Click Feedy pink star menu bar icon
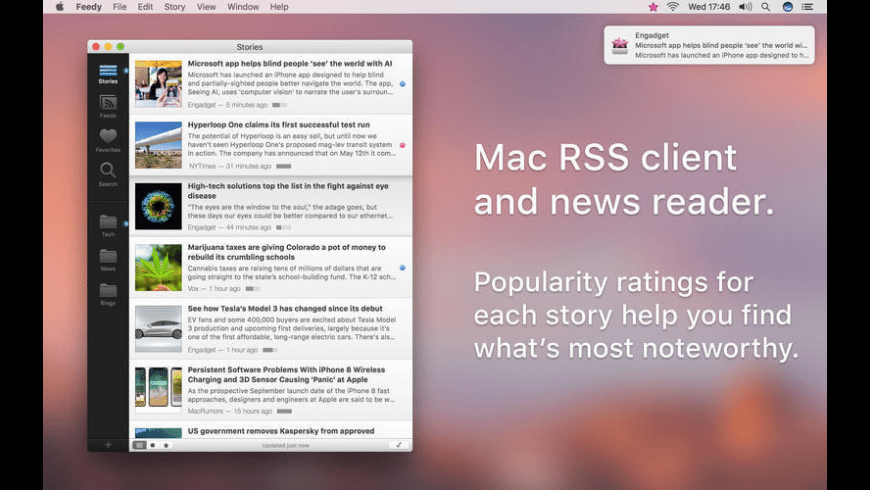870x490 pixels. [x=653, y=7]
